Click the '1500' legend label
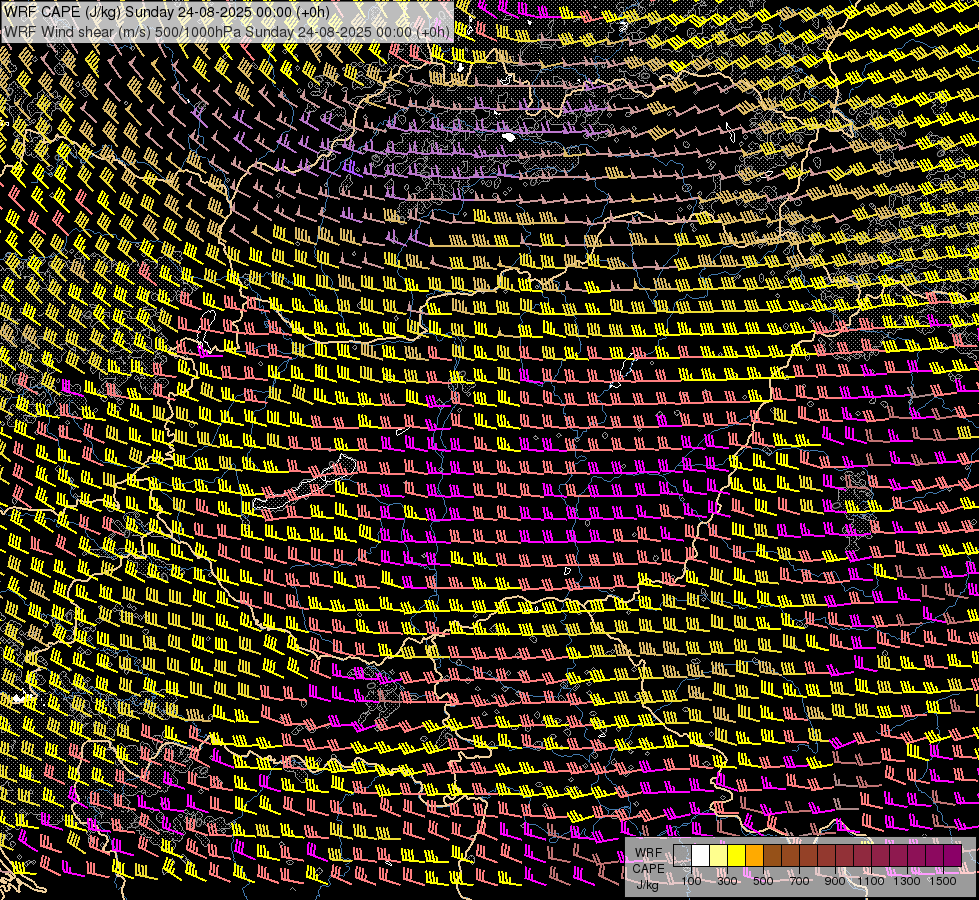This screenshot has height=900, width=979. coord(943,881)
